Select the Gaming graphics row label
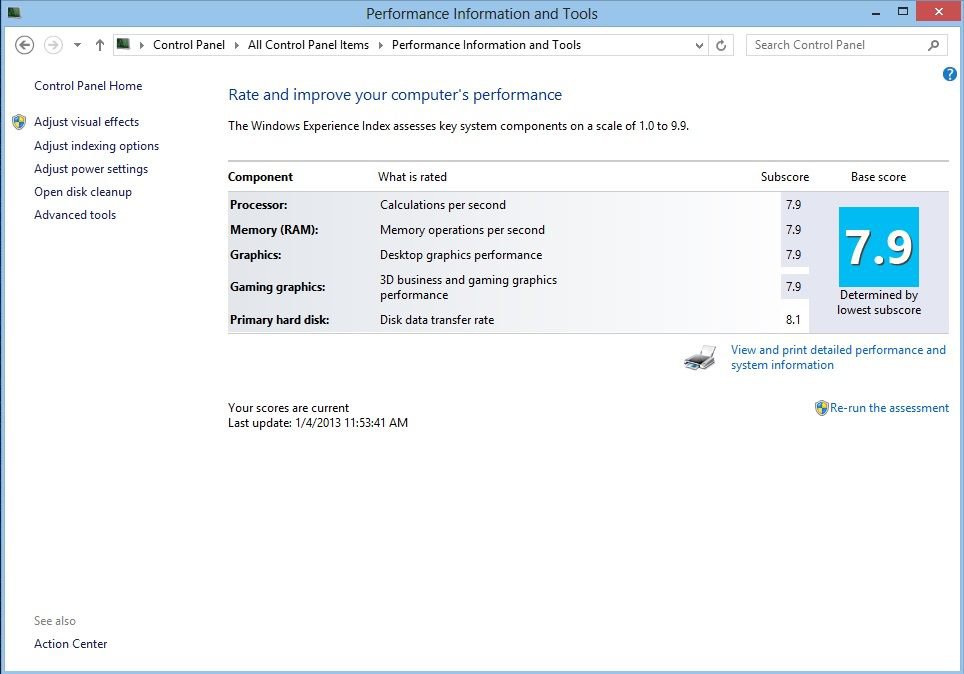The height and width of the screenshot is (674, 964). coord(277,287)
